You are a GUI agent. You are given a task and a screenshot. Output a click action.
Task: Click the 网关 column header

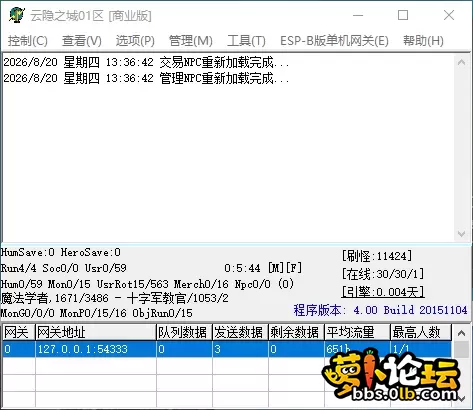pyautogui.click(x=19, y=332)
